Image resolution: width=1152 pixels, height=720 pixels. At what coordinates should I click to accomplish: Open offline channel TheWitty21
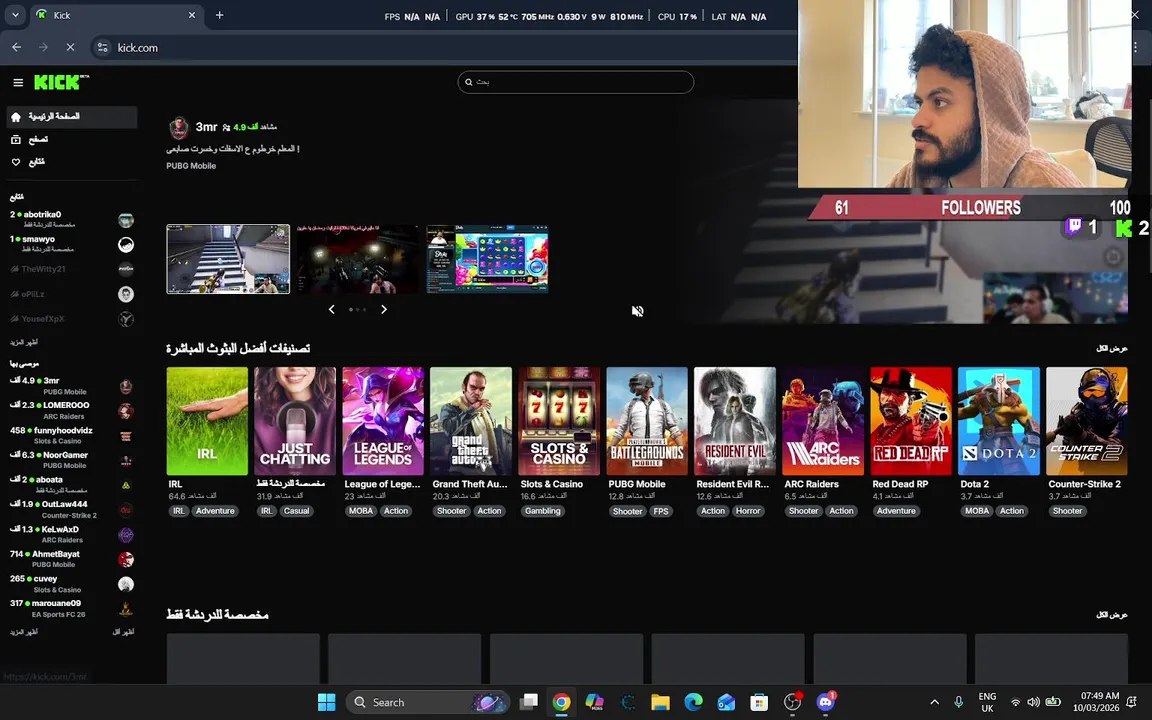point(72,270)
